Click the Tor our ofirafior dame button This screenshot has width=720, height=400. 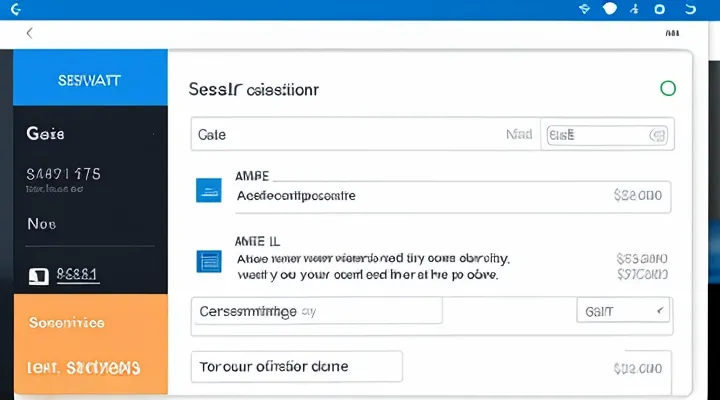(x=296, y=367)
